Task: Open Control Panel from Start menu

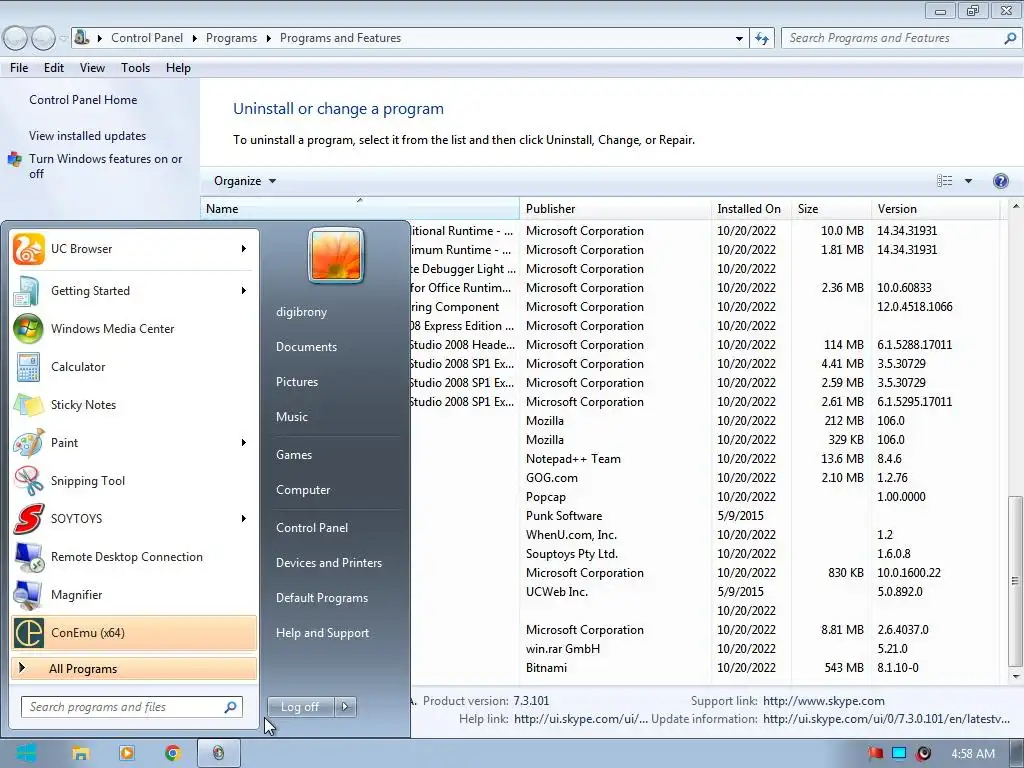Action: 312,528
